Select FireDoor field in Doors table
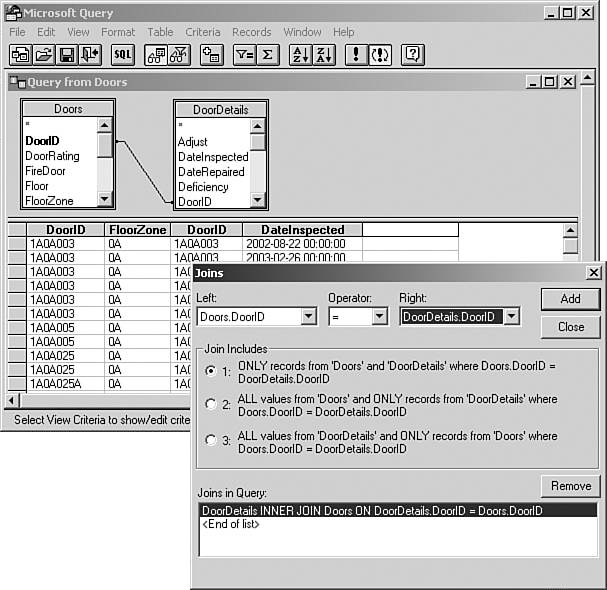This screenshot has width=607, height=590. 45,171
